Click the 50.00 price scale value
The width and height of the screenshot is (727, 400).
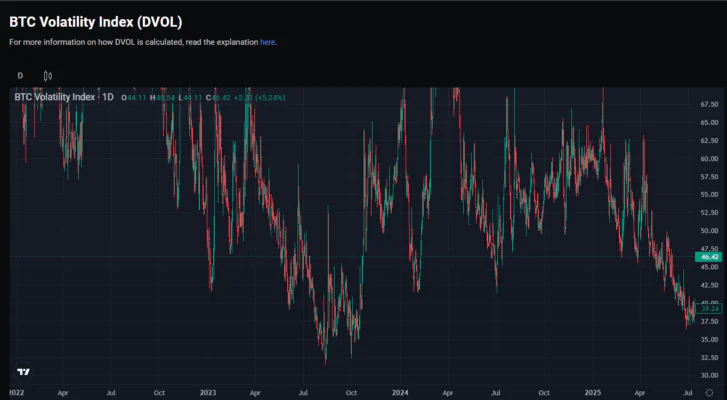(709, 230)
